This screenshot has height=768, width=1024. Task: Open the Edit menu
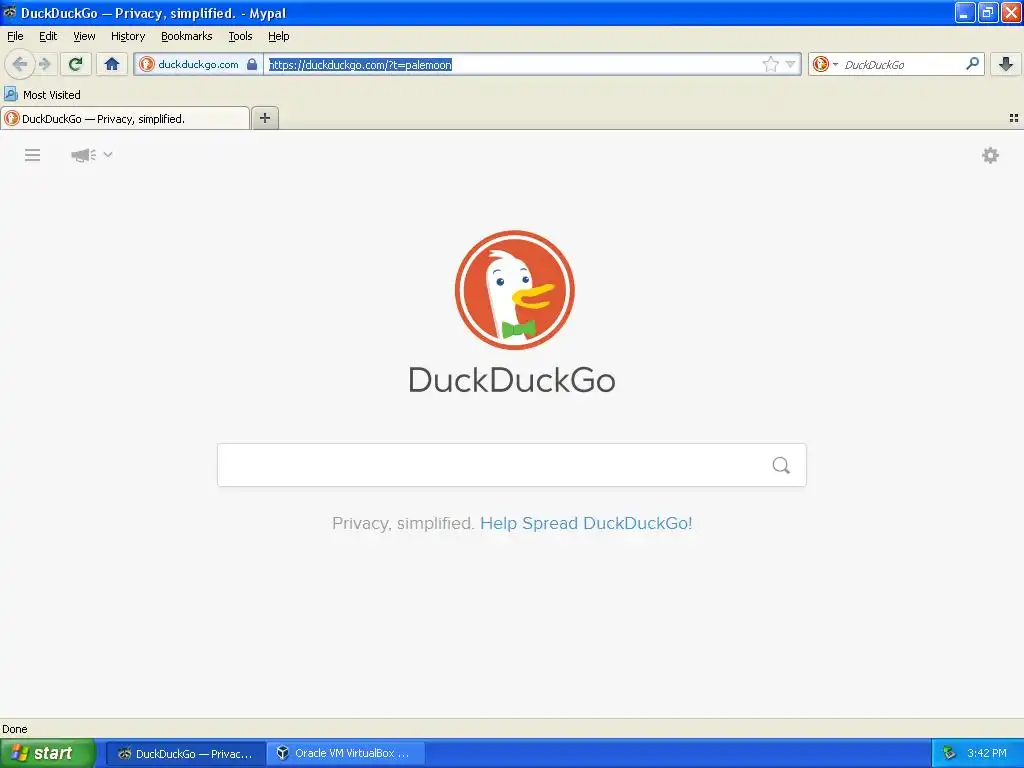[48, 36]
